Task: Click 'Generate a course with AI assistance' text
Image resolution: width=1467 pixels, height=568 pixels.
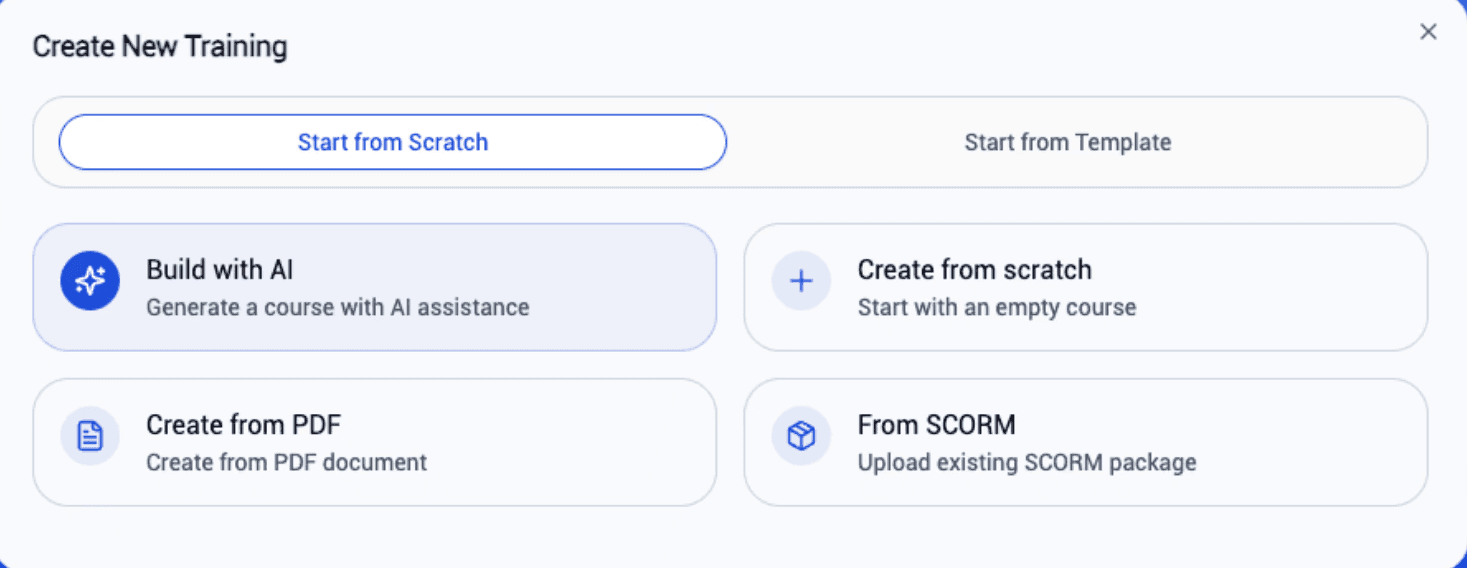Action: (338, 307)
